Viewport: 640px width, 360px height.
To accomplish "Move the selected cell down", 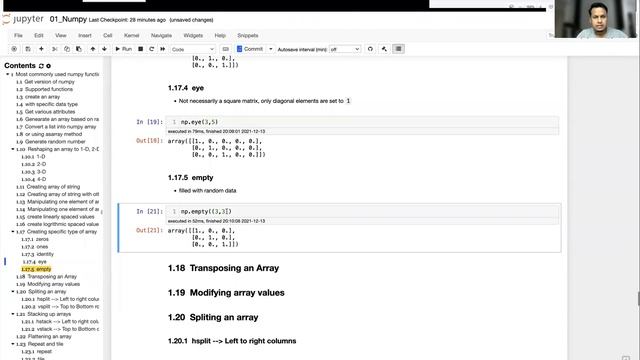I will (104, 49).
